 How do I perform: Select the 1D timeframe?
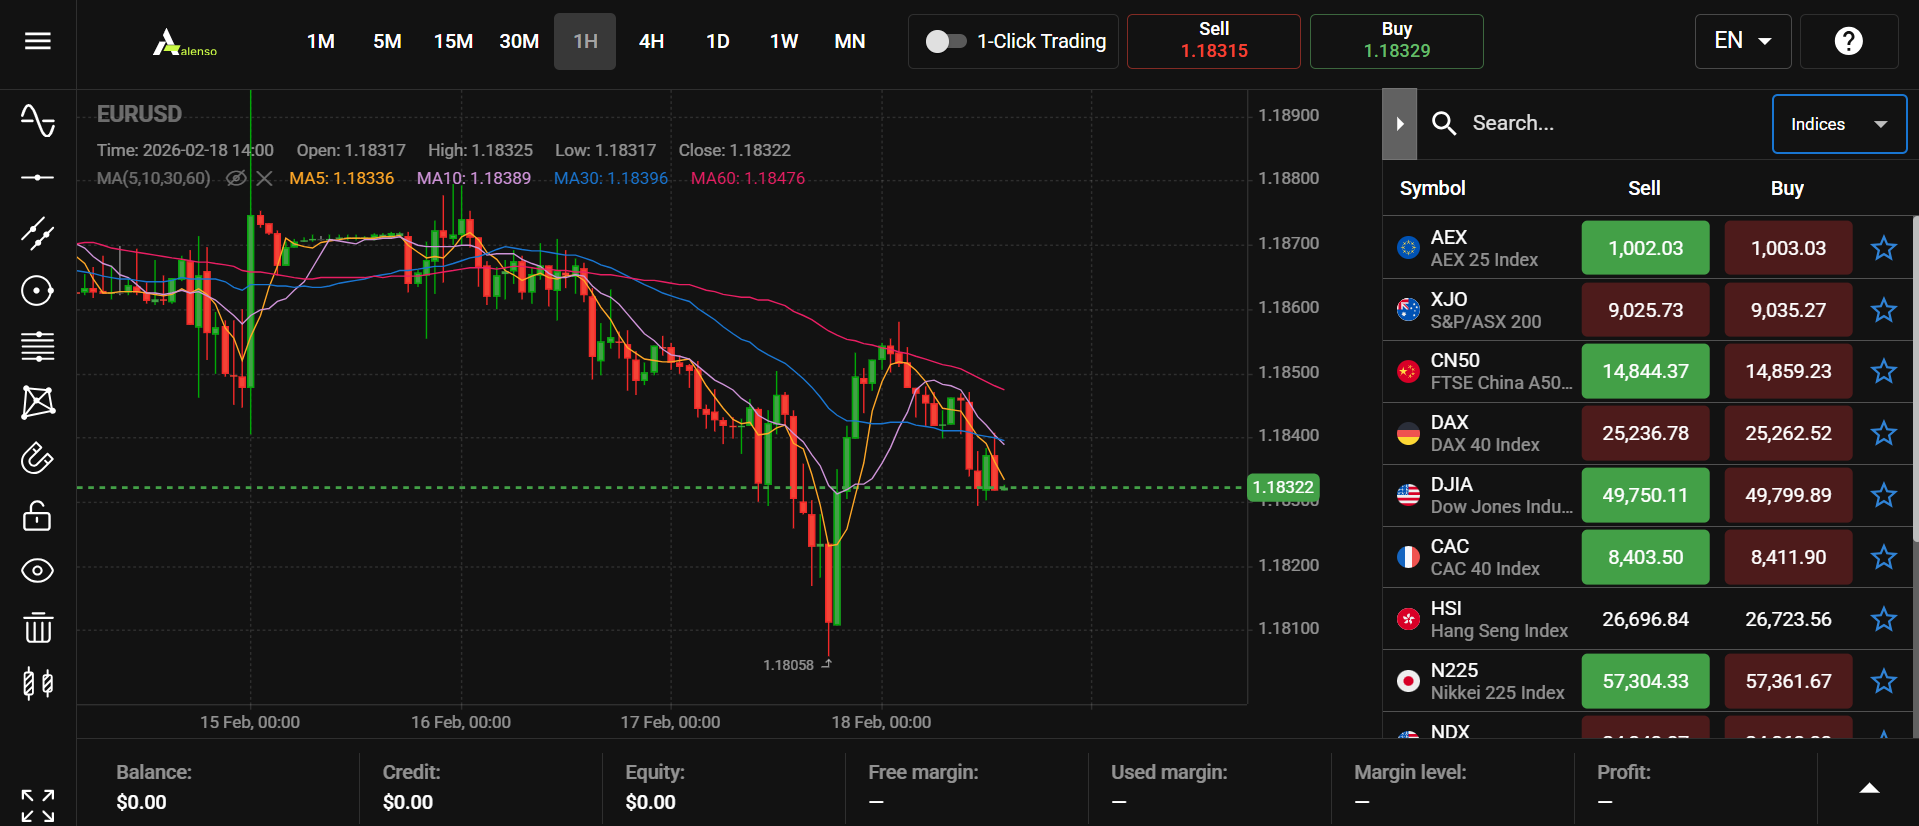point(718,41)
